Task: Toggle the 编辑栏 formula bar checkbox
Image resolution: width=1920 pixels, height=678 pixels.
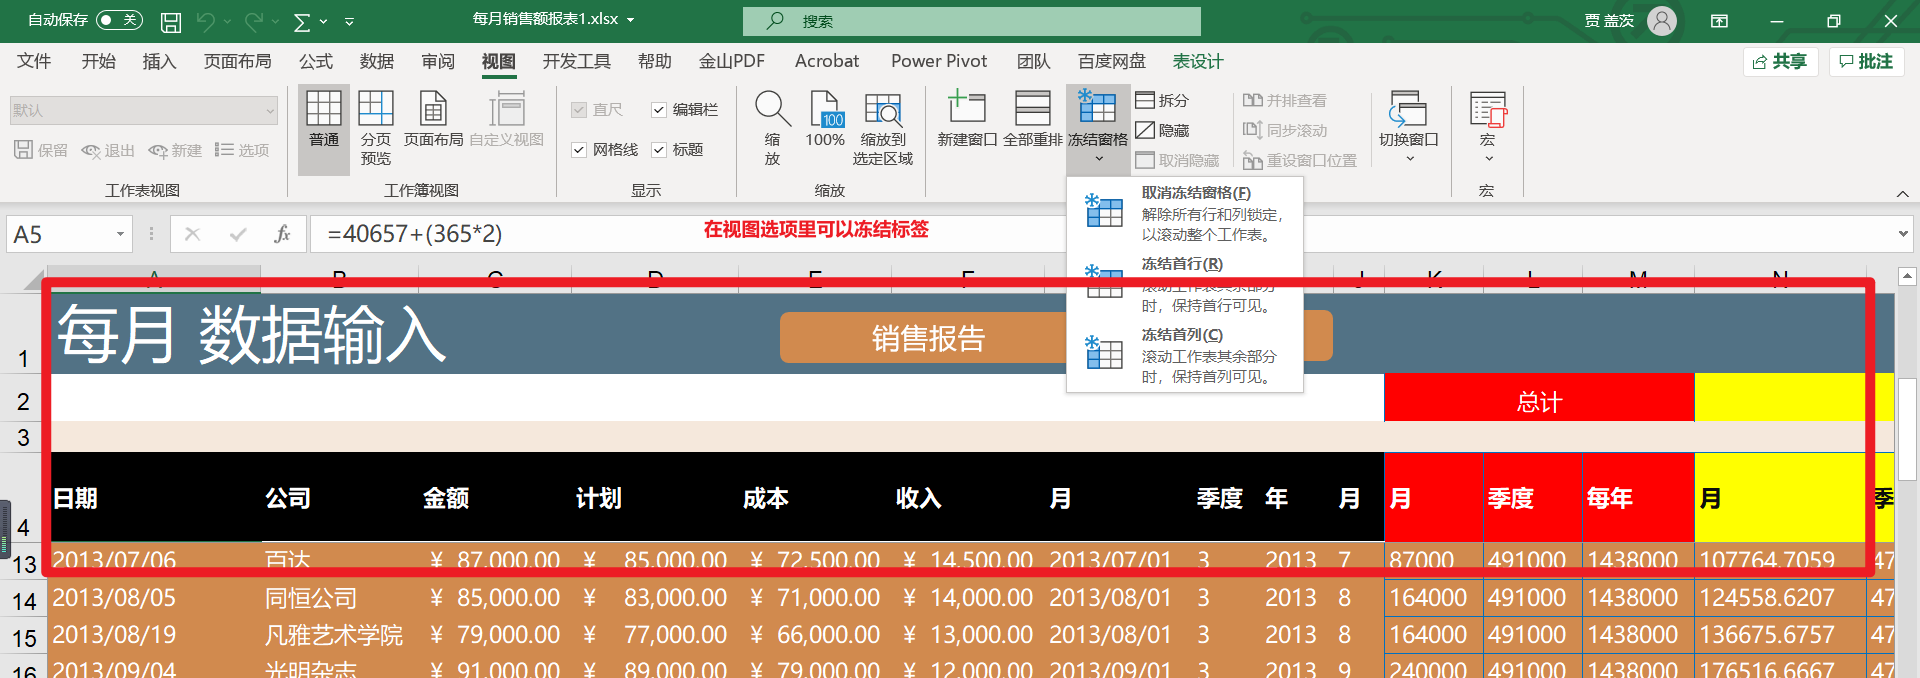Action: pyautogui.click(x=659, y=110)
